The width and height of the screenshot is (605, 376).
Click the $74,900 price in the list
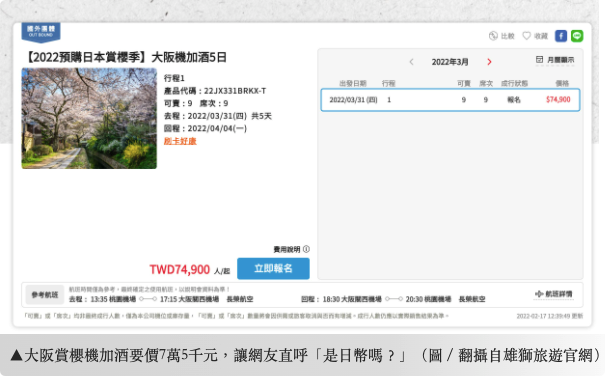[558, 100]
